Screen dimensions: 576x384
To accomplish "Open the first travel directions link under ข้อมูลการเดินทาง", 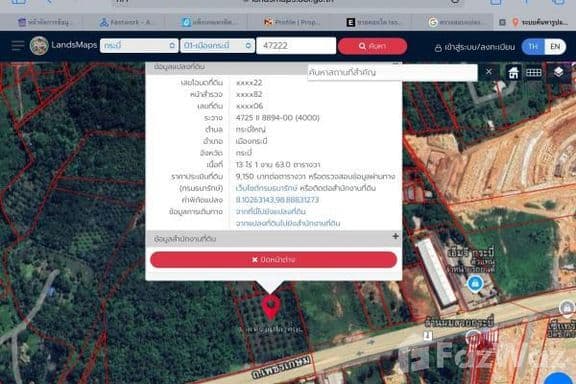I will click(270, 212).
